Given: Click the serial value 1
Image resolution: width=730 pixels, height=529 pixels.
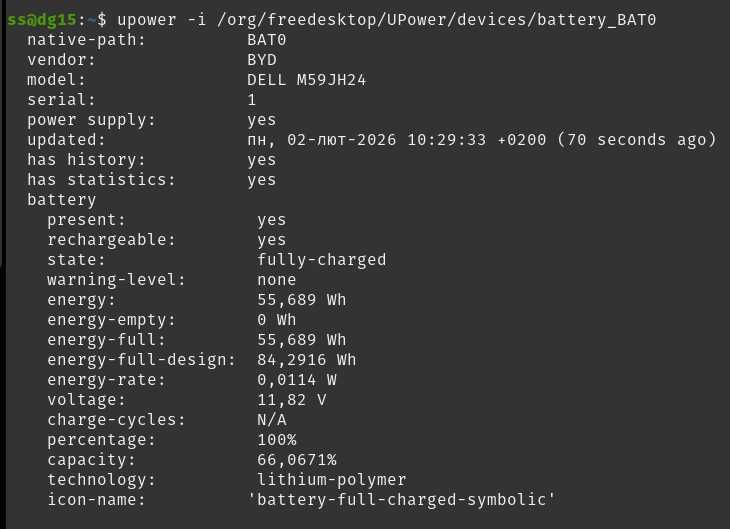Looking at the screenshot, I should click(252, 100).
